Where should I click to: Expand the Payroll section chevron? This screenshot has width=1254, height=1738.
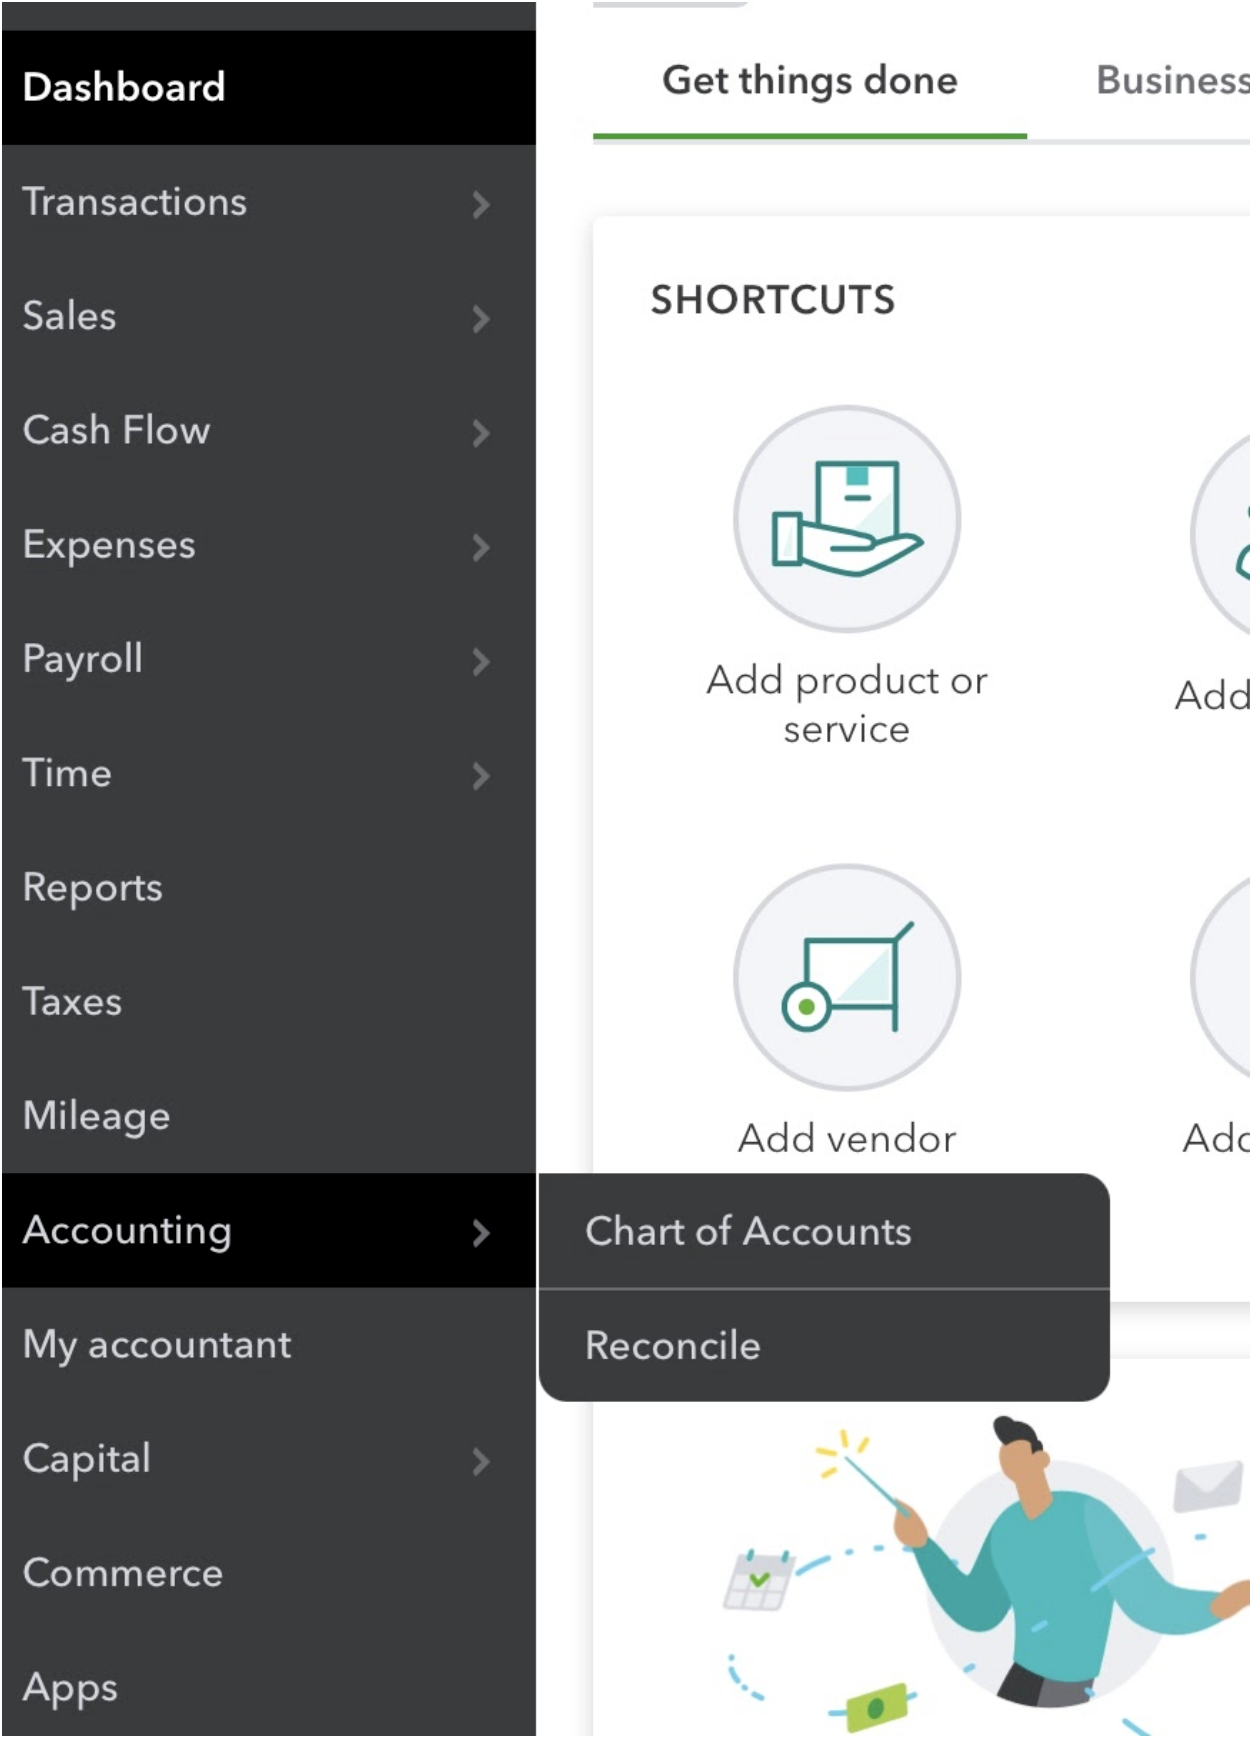(483, 661)
